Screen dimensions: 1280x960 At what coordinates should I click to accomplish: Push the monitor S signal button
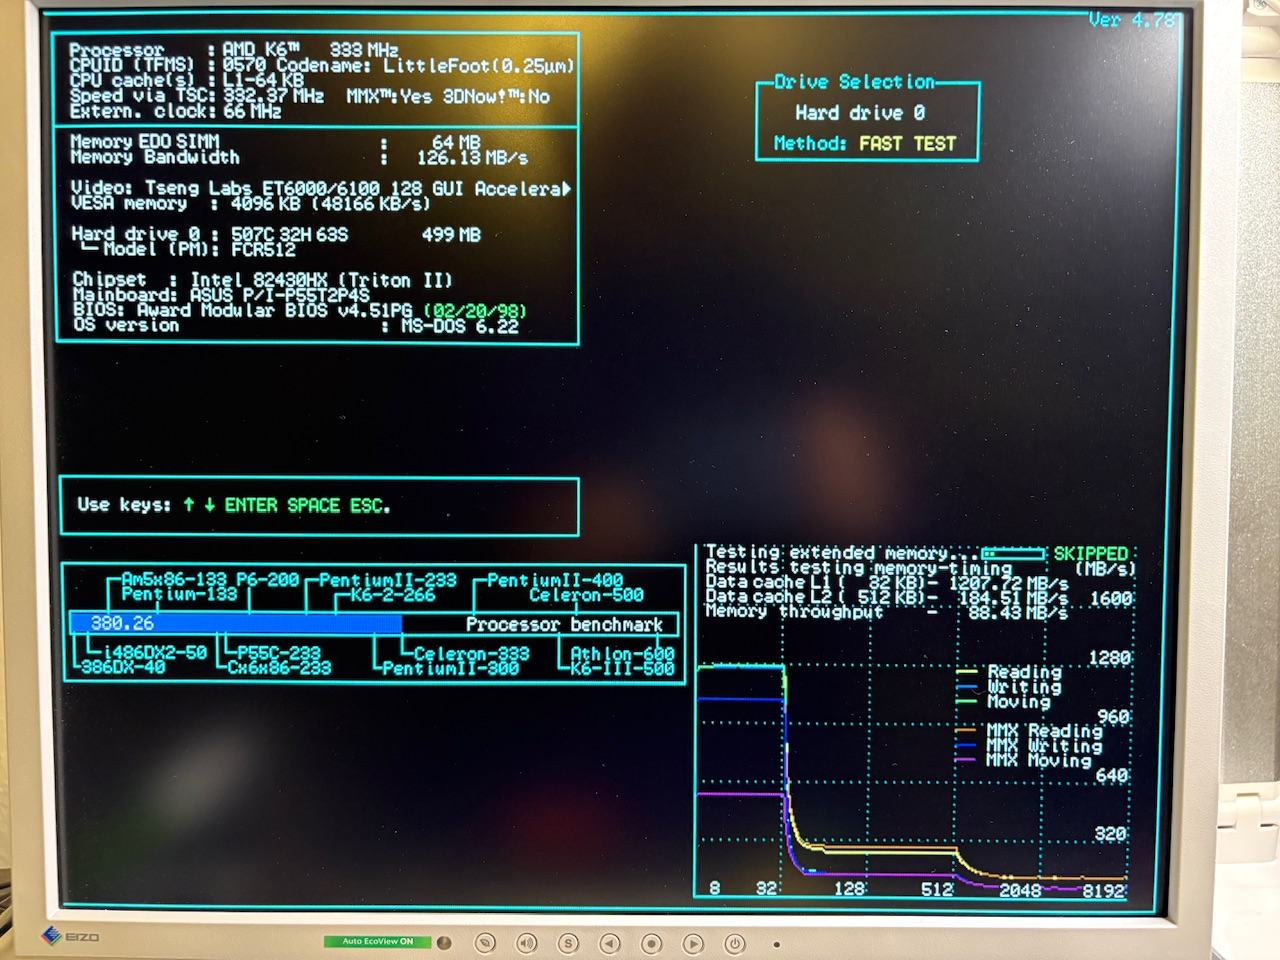pos(568,942)
